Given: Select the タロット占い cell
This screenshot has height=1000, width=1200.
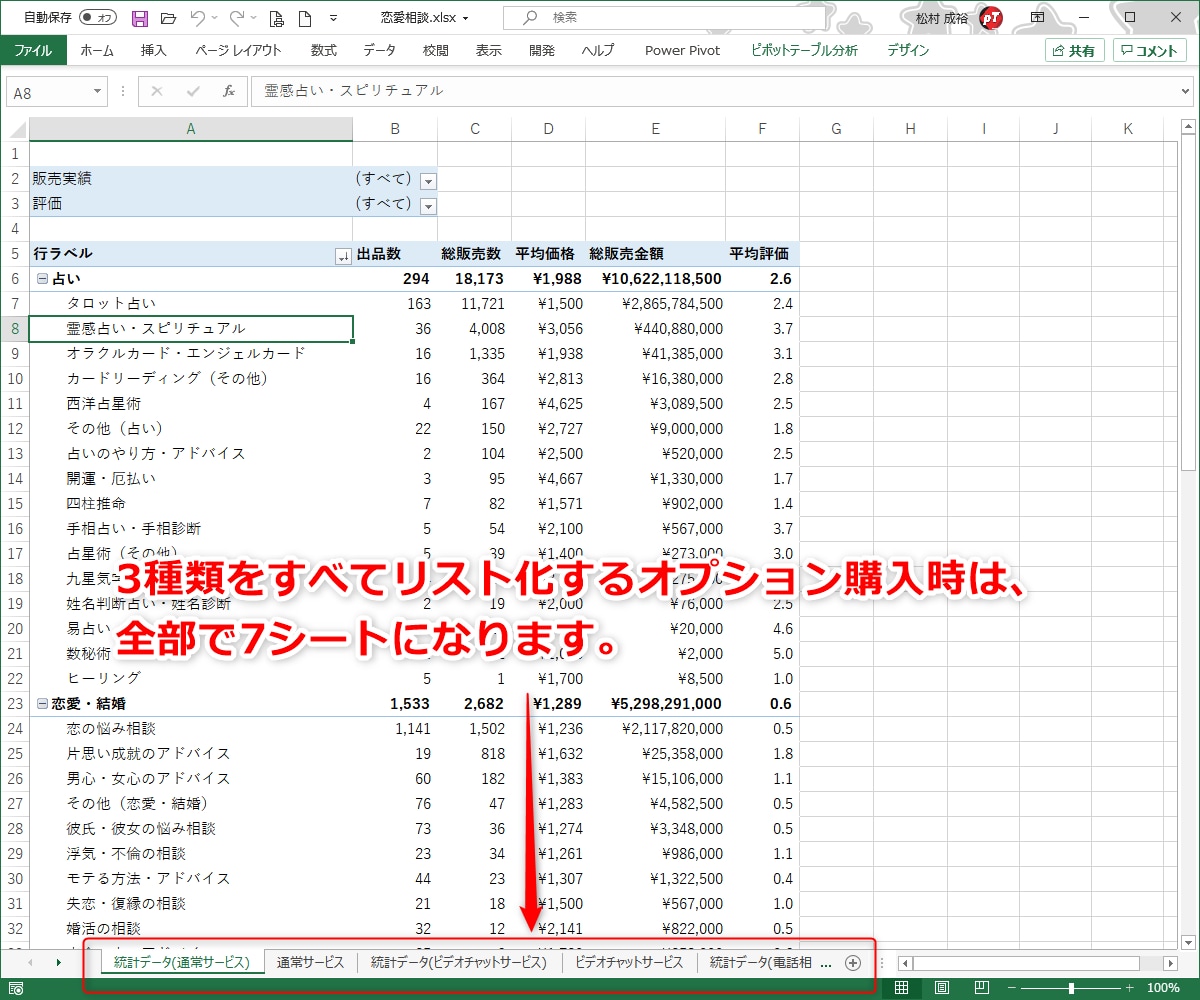Looking at the screenshot, I should [x=191, y=303].
